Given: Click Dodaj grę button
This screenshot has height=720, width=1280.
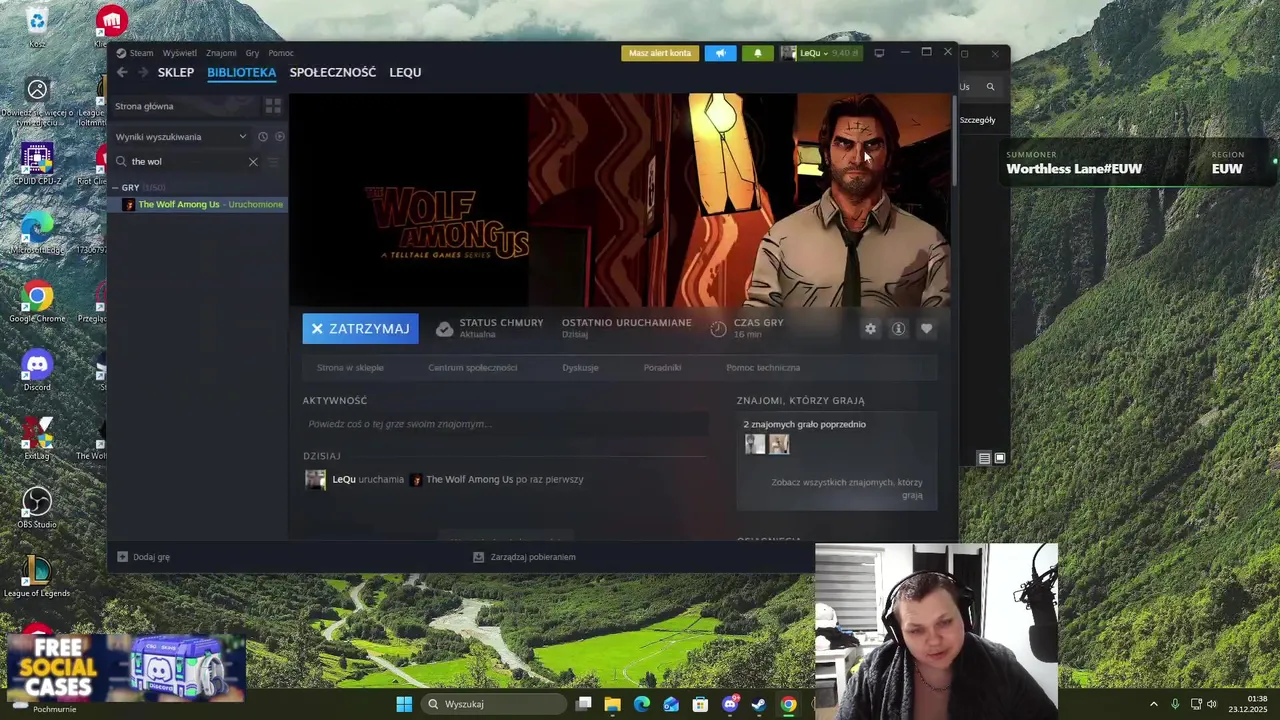Looking at the screenshot, I should pyautogui.click(x=144, y=557).
